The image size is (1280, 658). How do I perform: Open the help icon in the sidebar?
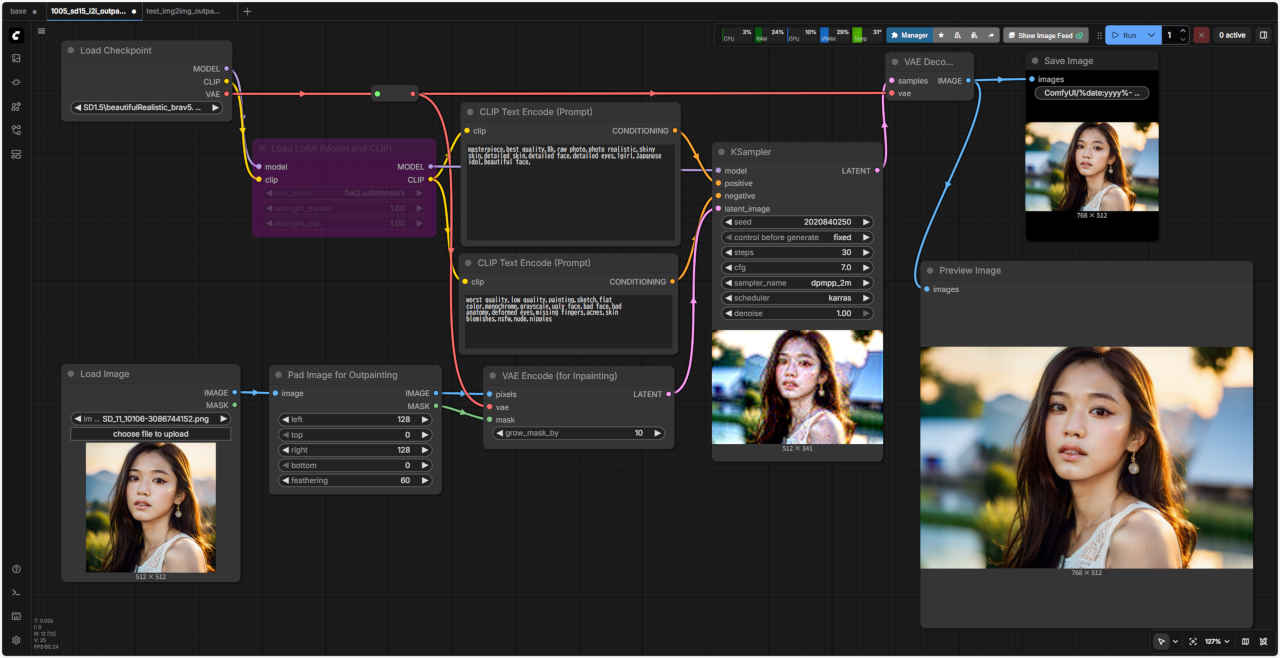tap(16, 569)
